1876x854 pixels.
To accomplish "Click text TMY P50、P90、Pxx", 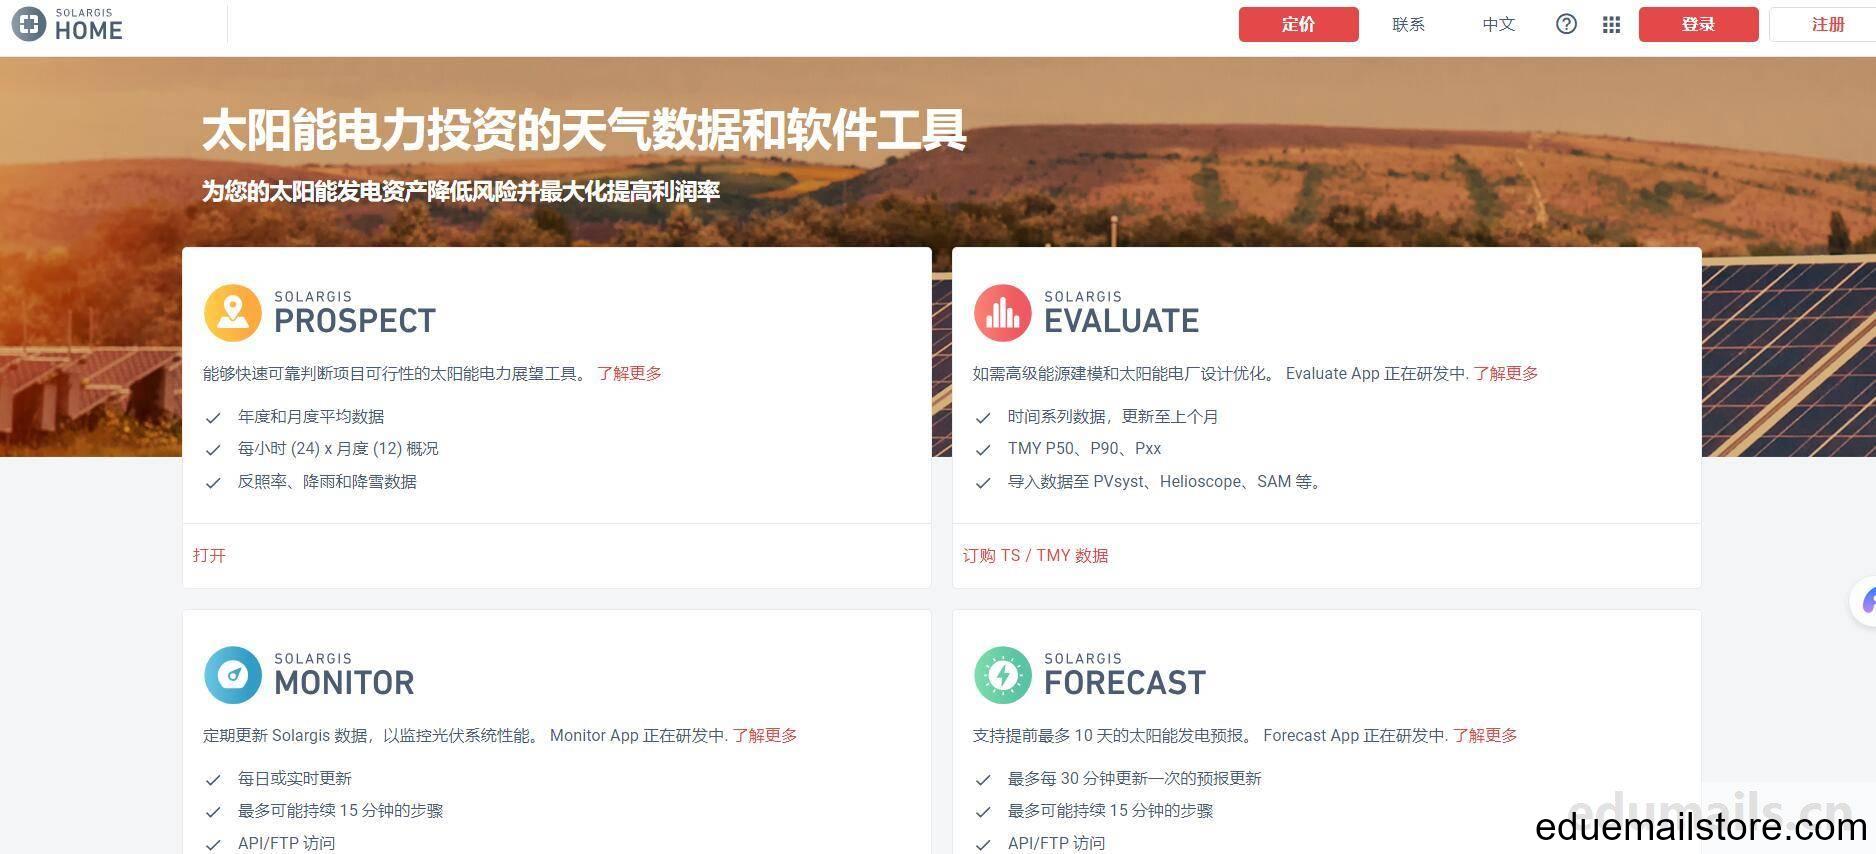I will (1084, 448).
